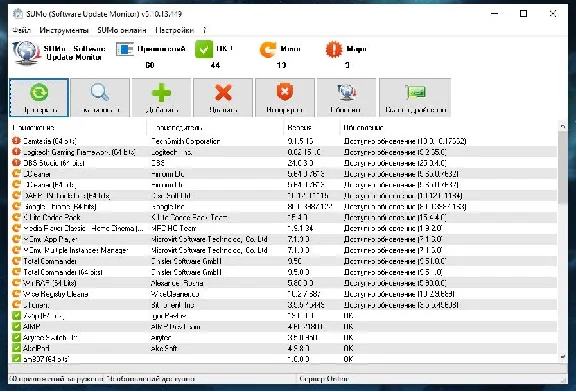Viewport: 576px width, 391px height.
Task: Select the MEmu Multiple Instances Manager row
Action: pos(283,250)
